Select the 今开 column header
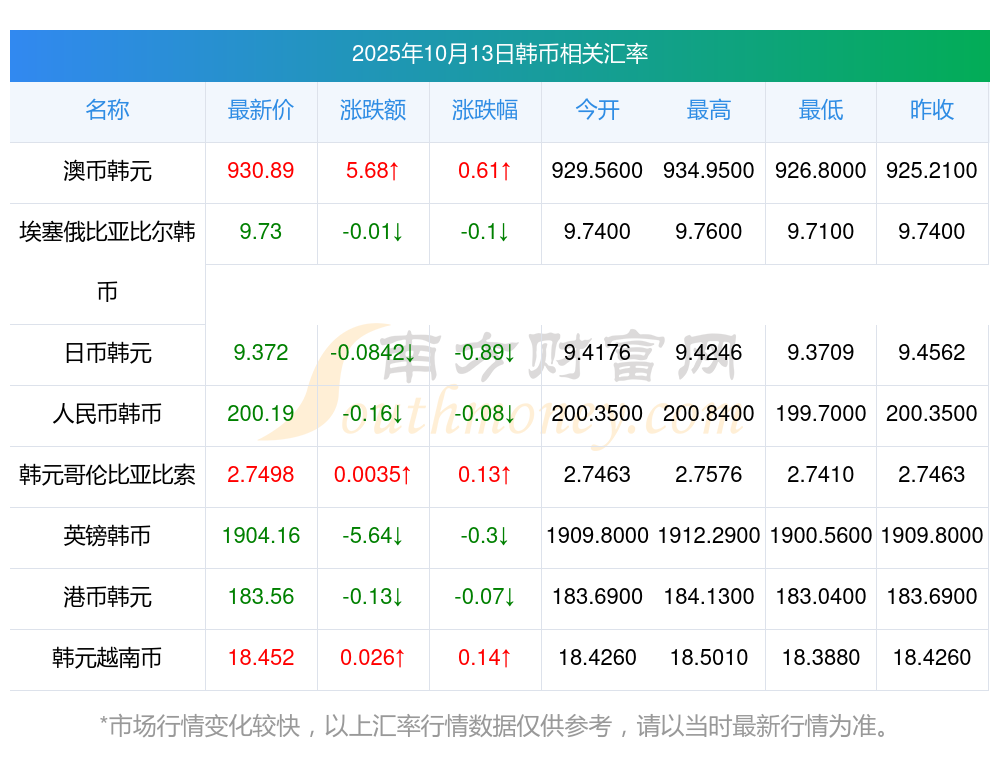The image size is (1000, 757). (x=597, y=110)
